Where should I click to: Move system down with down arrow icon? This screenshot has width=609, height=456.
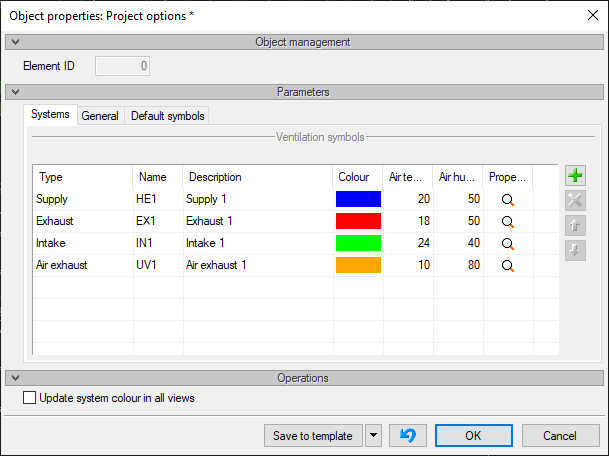click(575, 250)
